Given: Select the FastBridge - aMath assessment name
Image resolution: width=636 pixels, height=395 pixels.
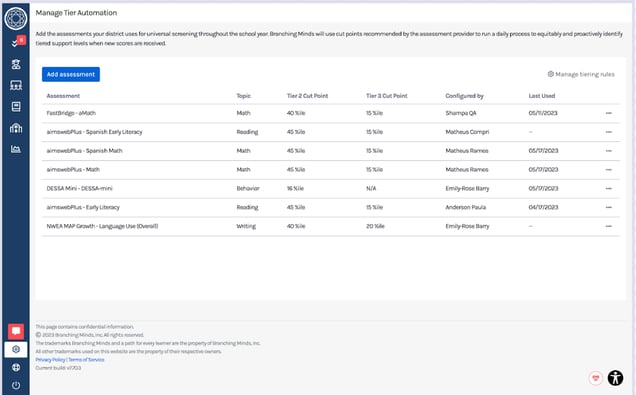Looking at the screenshot, I should [71, 113].
